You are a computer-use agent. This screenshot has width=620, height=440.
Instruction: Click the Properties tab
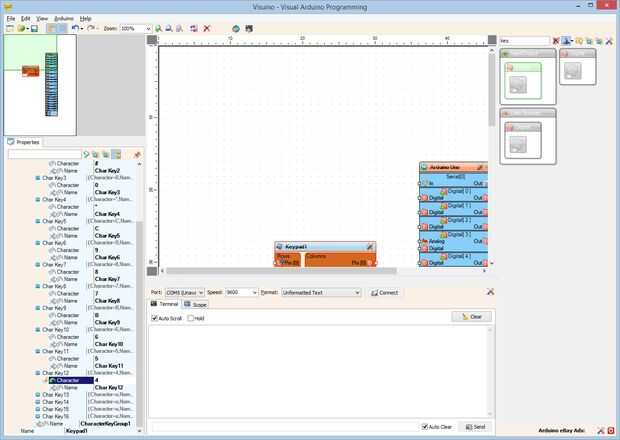(24, 142)
